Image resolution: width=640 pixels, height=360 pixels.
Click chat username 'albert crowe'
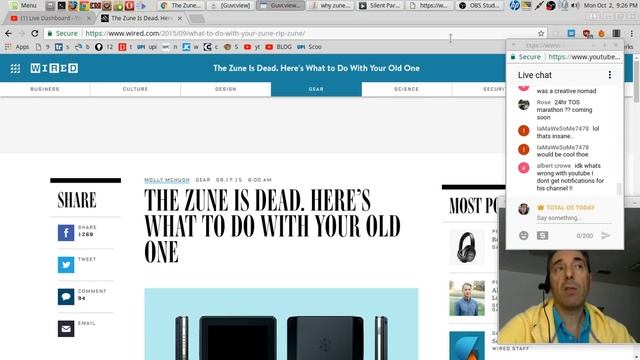553,166
